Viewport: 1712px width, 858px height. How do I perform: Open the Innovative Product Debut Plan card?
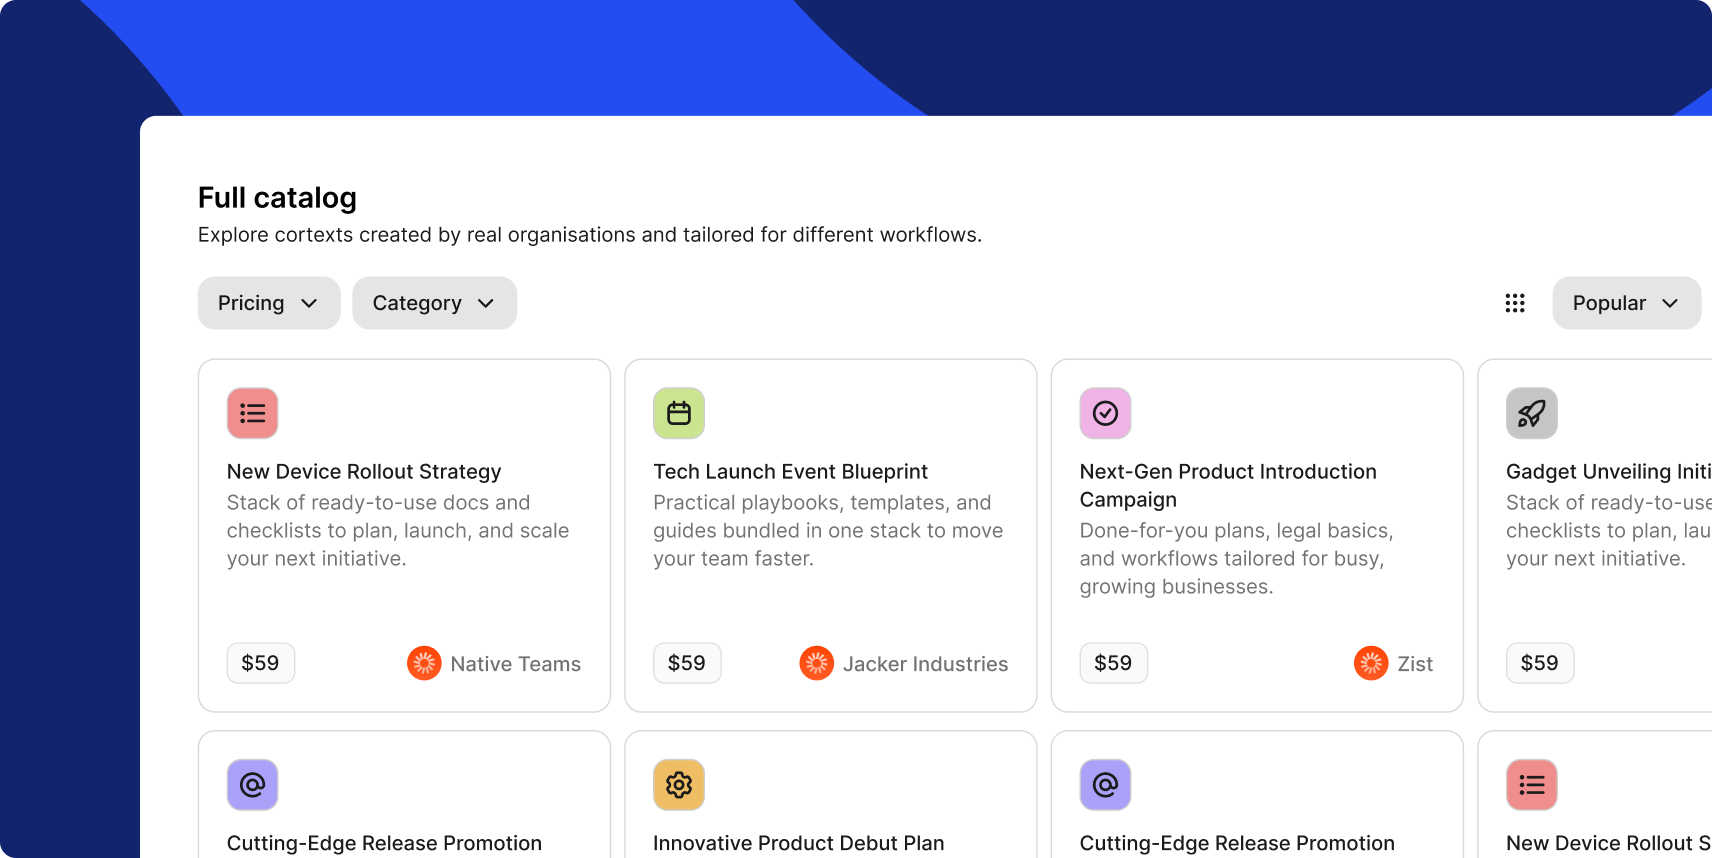(x=798, y=843)
